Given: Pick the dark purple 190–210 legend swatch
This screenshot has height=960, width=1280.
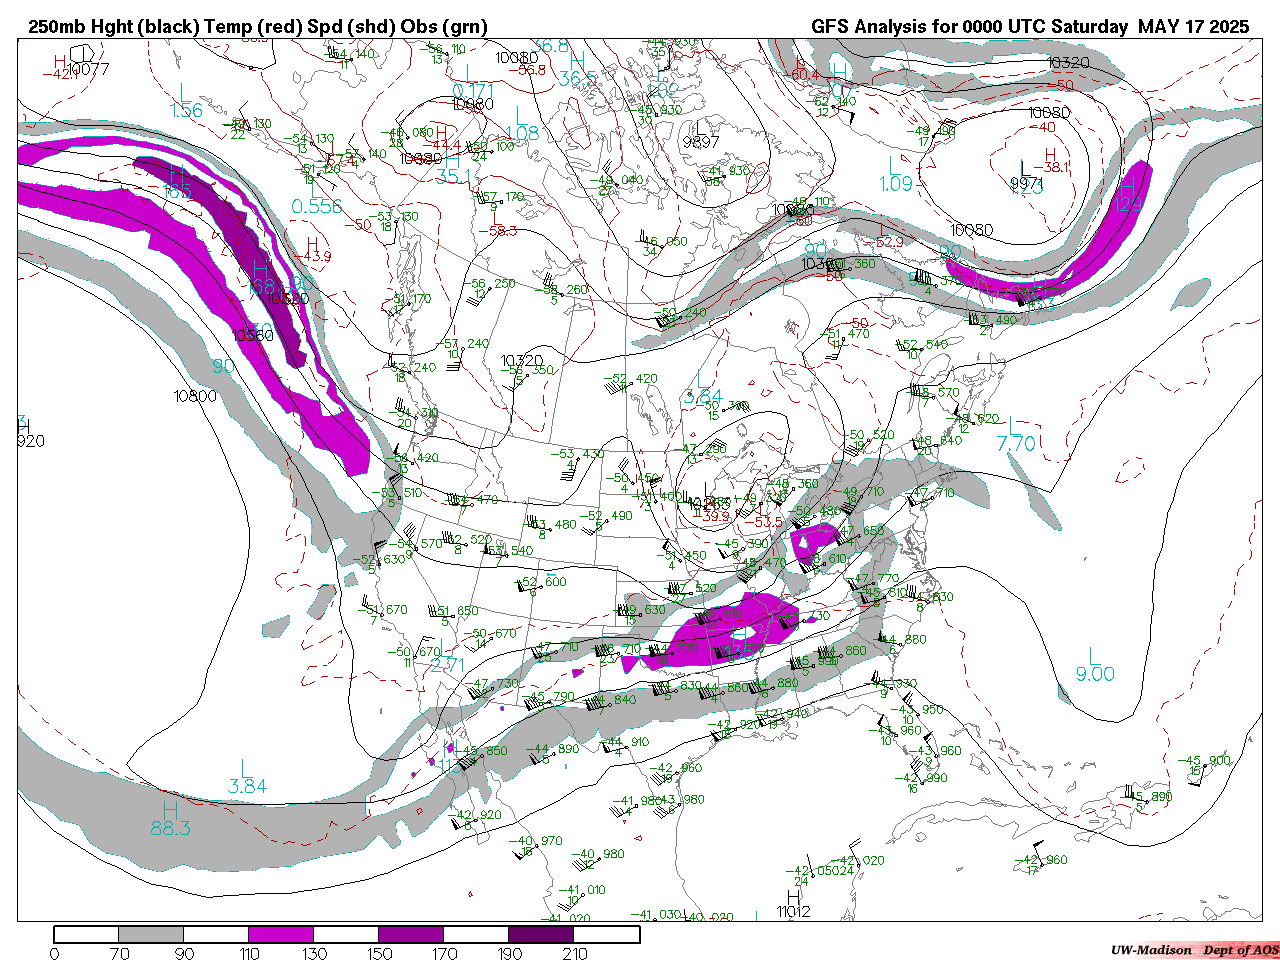Looking at the screenshot, I should click(541, 934).
